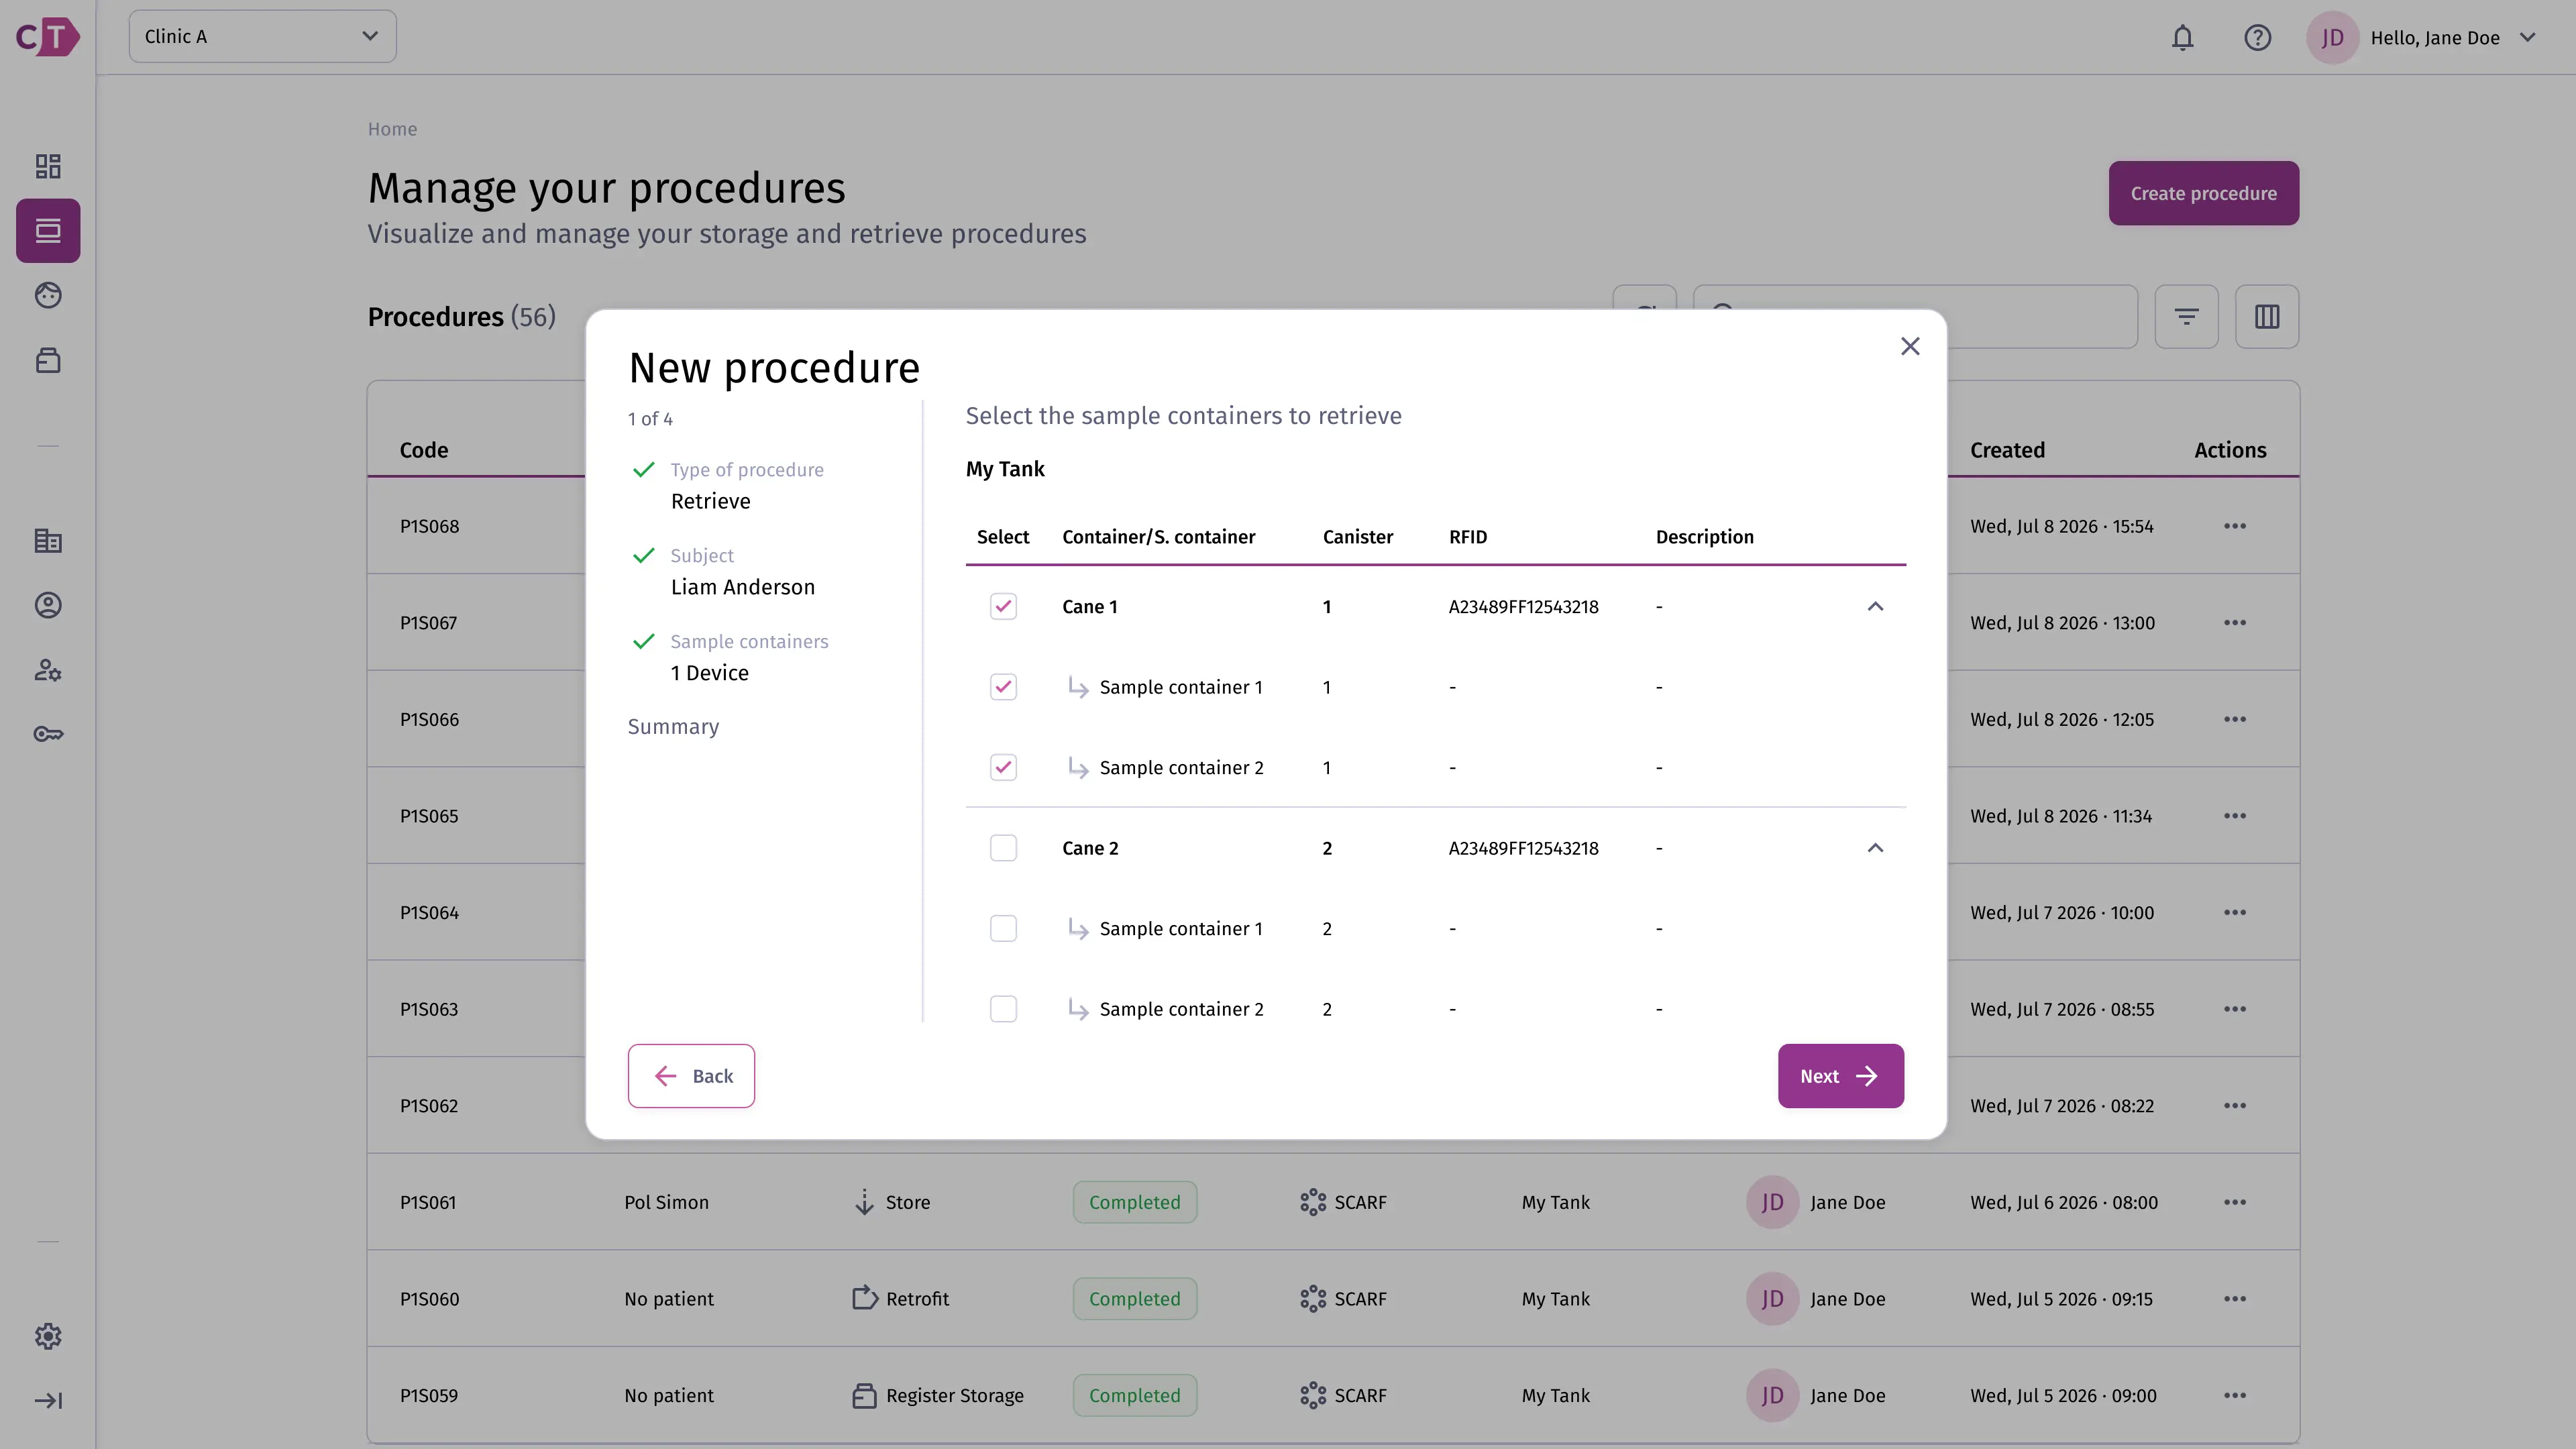Image resolution: width=2576 pixels, height=1449 pixels.
Task: Open the key access icon in sidebar
Action: (48, 734)
